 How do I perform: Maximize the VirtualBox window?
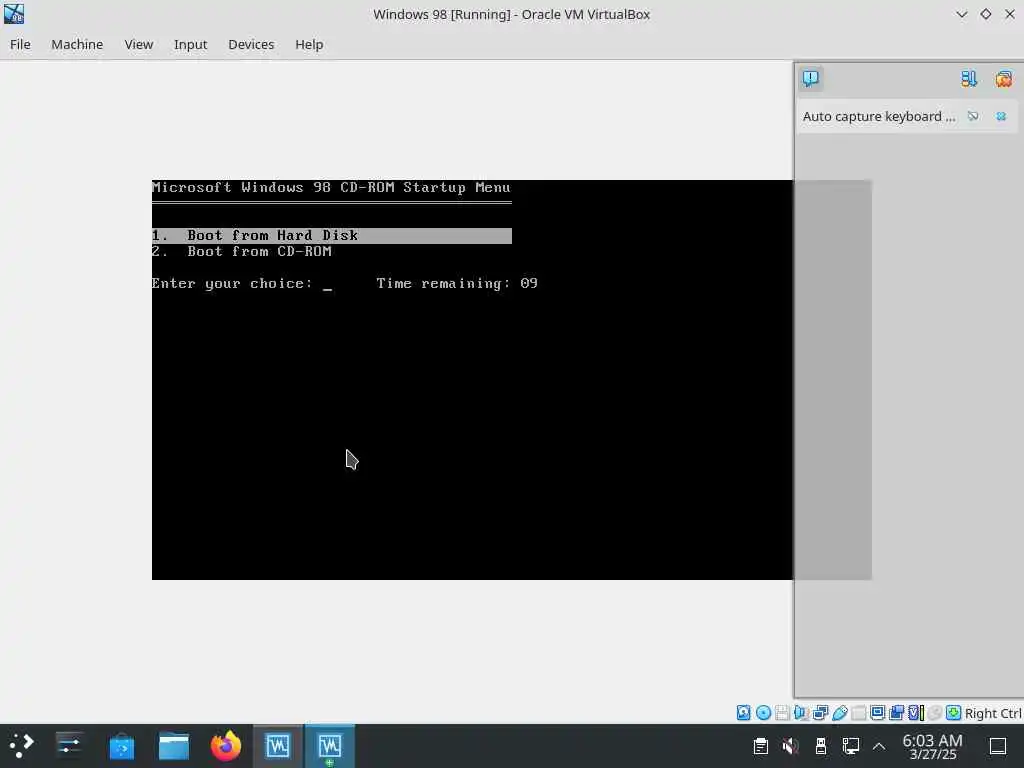coord(985,14)
